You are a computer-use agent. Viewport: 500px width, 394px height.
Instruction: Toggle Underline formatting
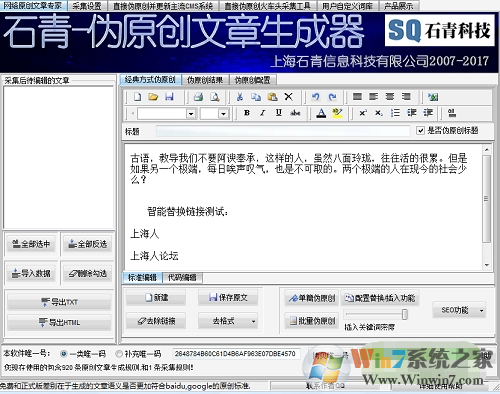coord(279,113)
